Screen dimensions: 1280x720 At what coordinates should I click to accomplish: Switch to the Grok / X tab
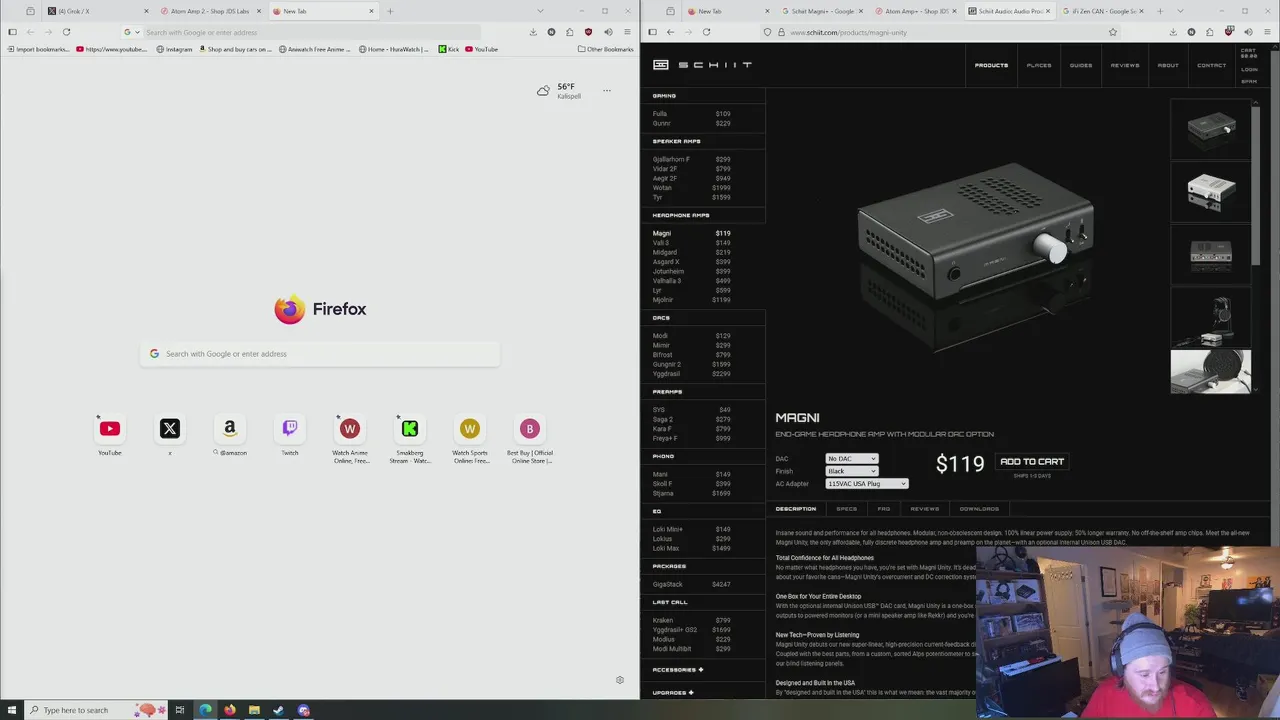95,11
